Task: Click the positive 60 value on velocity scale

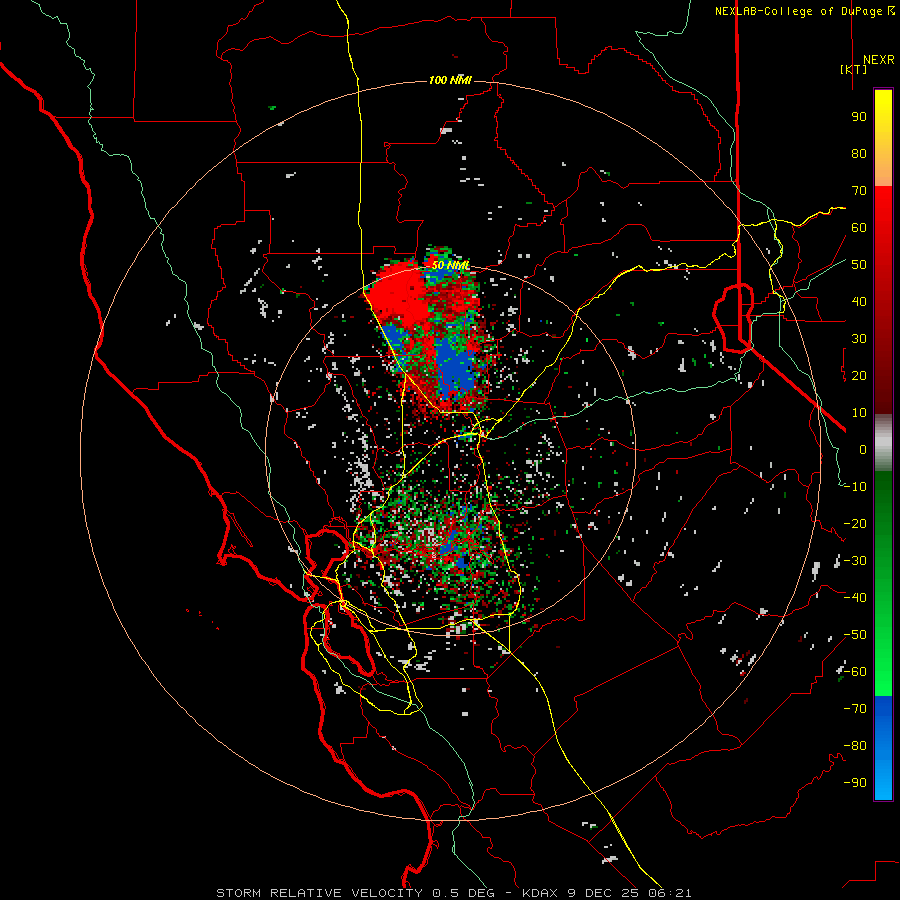Action: (859, 228)
